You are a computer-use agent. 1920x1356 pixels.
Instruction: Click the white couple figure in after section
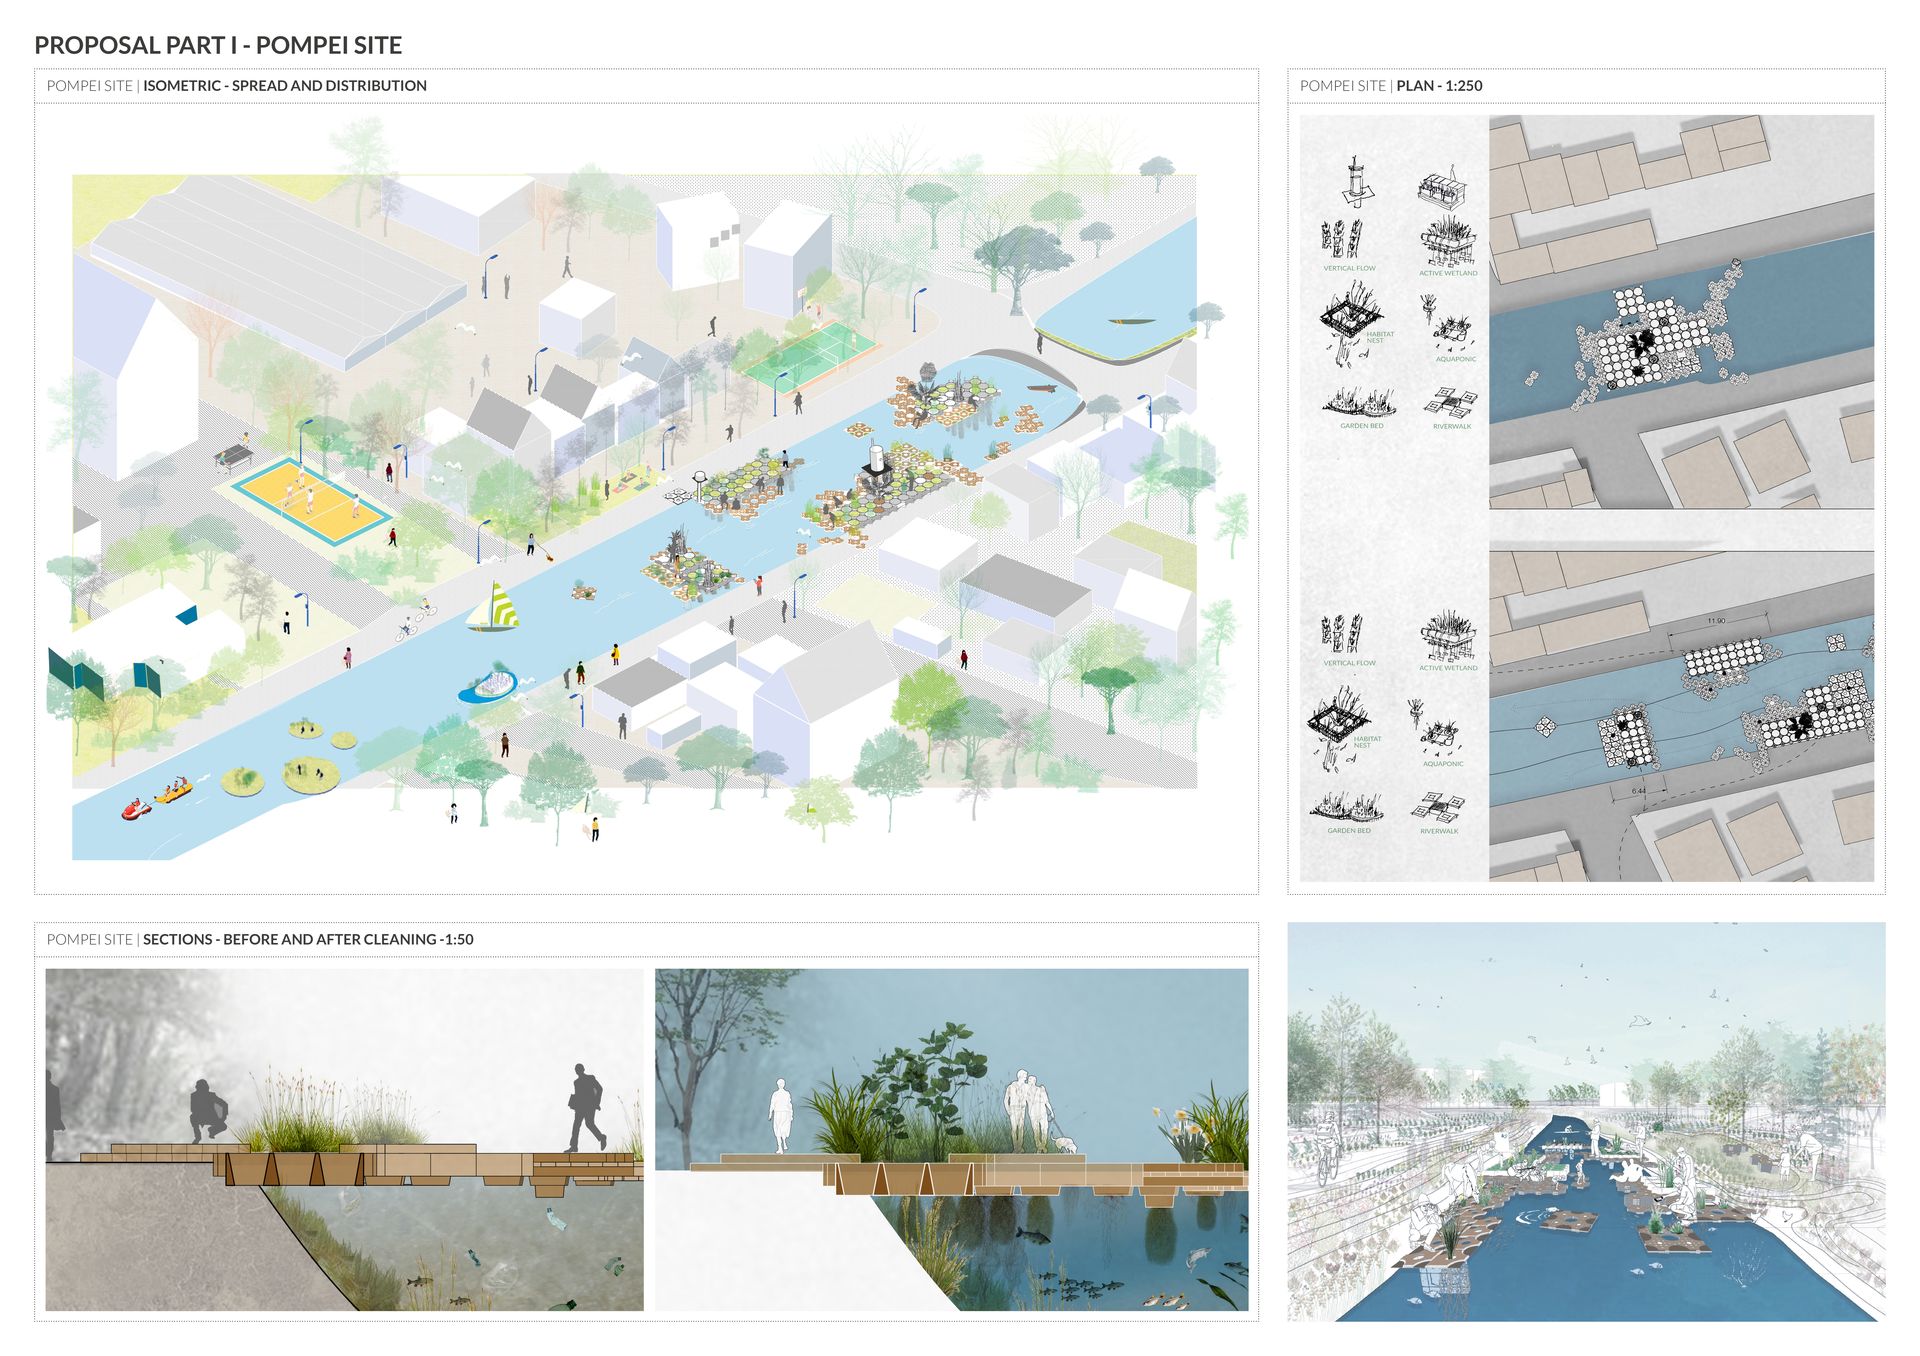1029,1111
